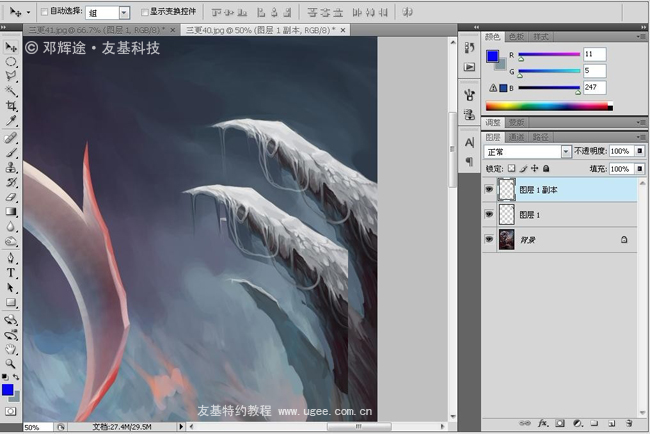Screen dimensions: 650x434
Task: Switch to the 通道 tab
Action: click(517, 137)
